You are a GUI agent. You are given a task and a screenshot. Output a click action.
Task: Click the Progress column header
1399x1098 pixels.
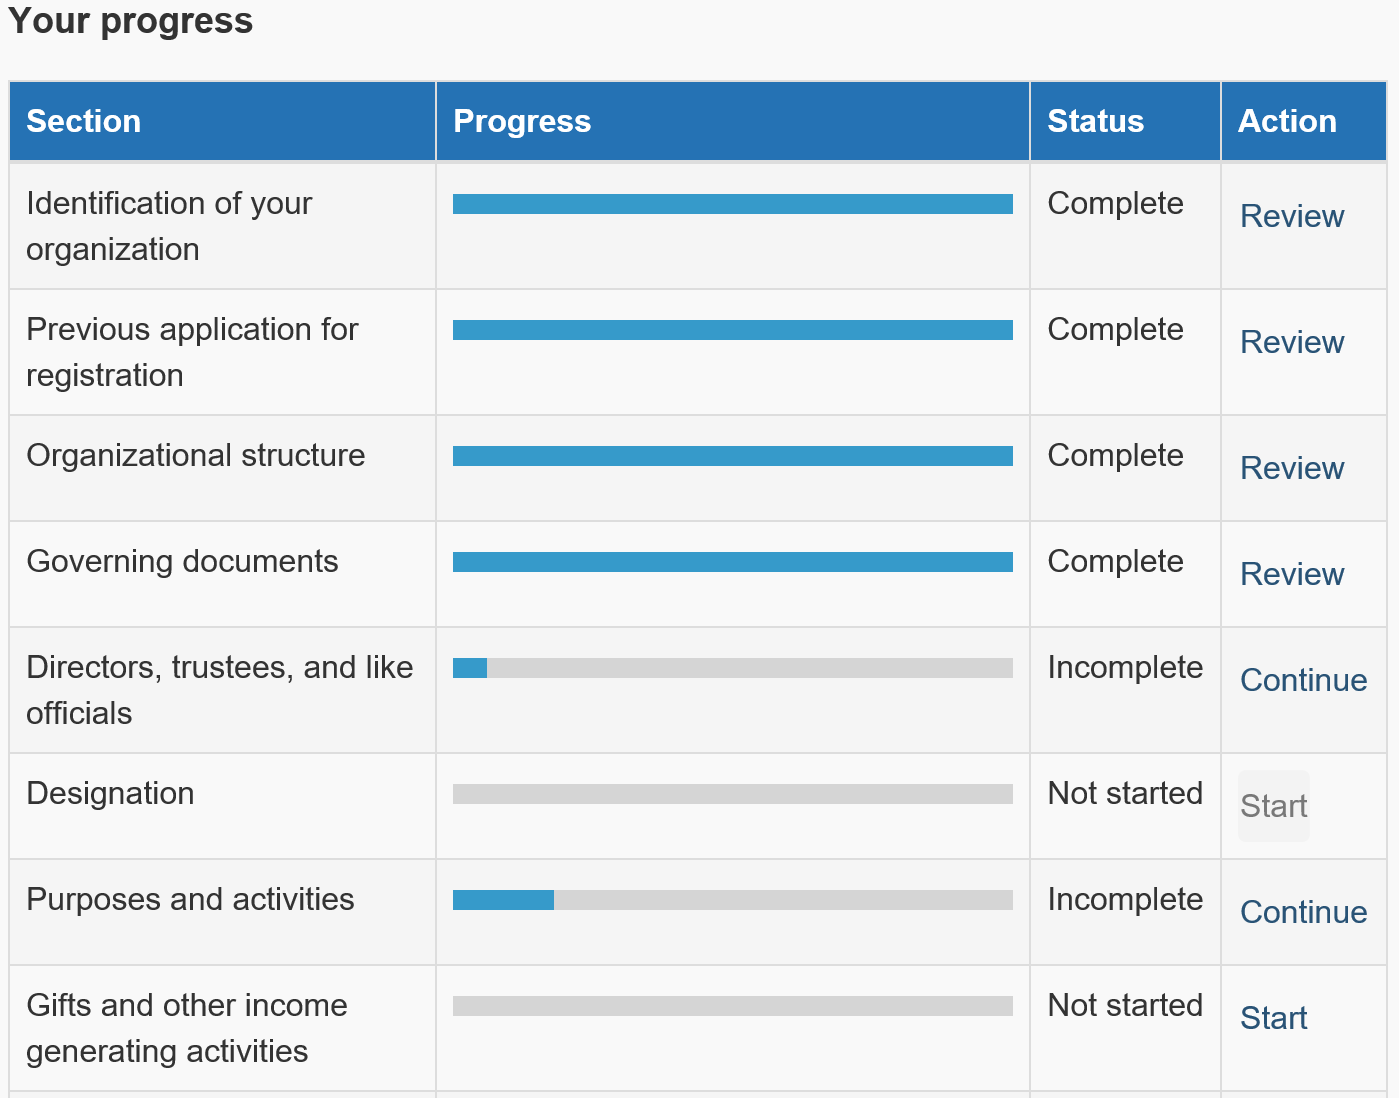(522, 121)
